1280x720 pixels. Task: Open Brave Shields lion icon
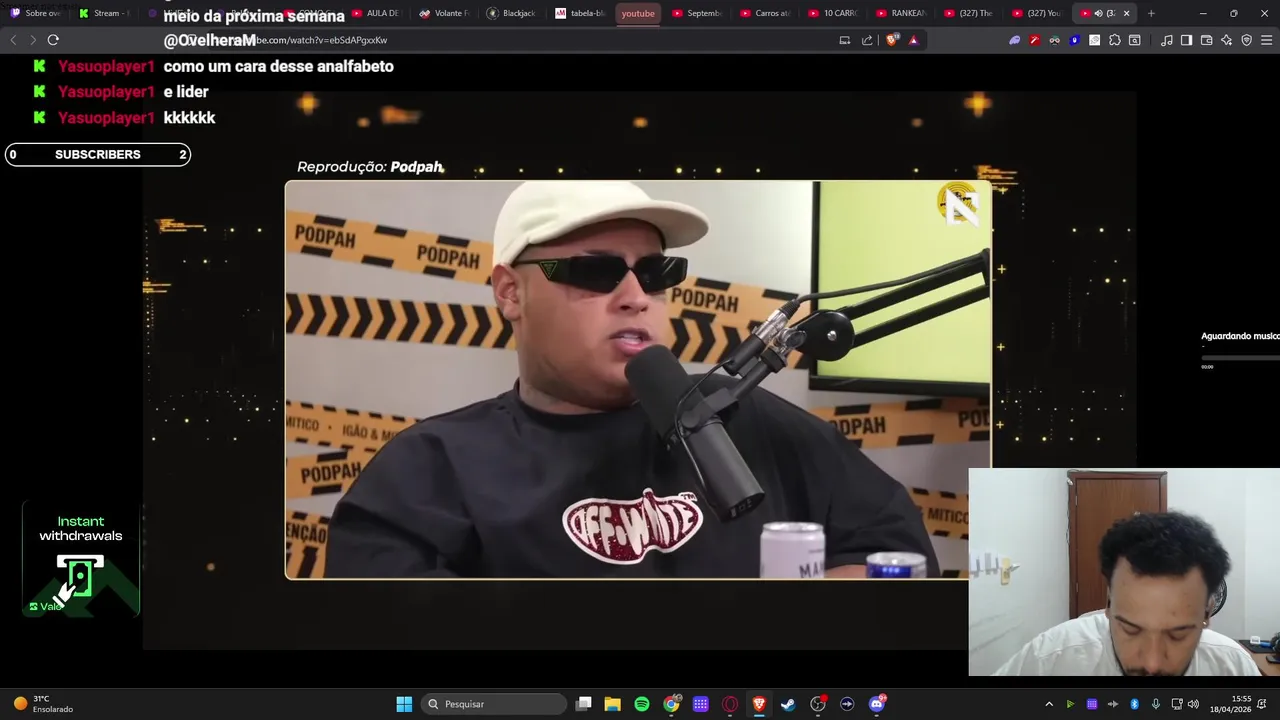(892, 40)
